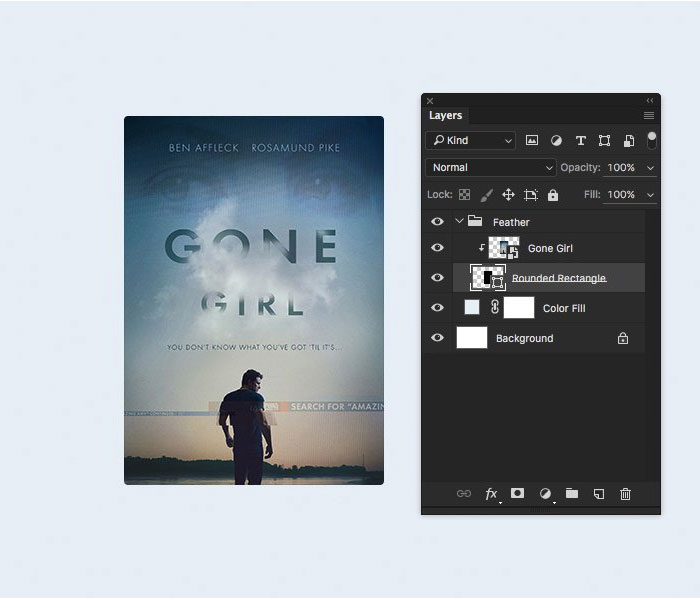
Task: Create a new layer
Action: (599, 494)
